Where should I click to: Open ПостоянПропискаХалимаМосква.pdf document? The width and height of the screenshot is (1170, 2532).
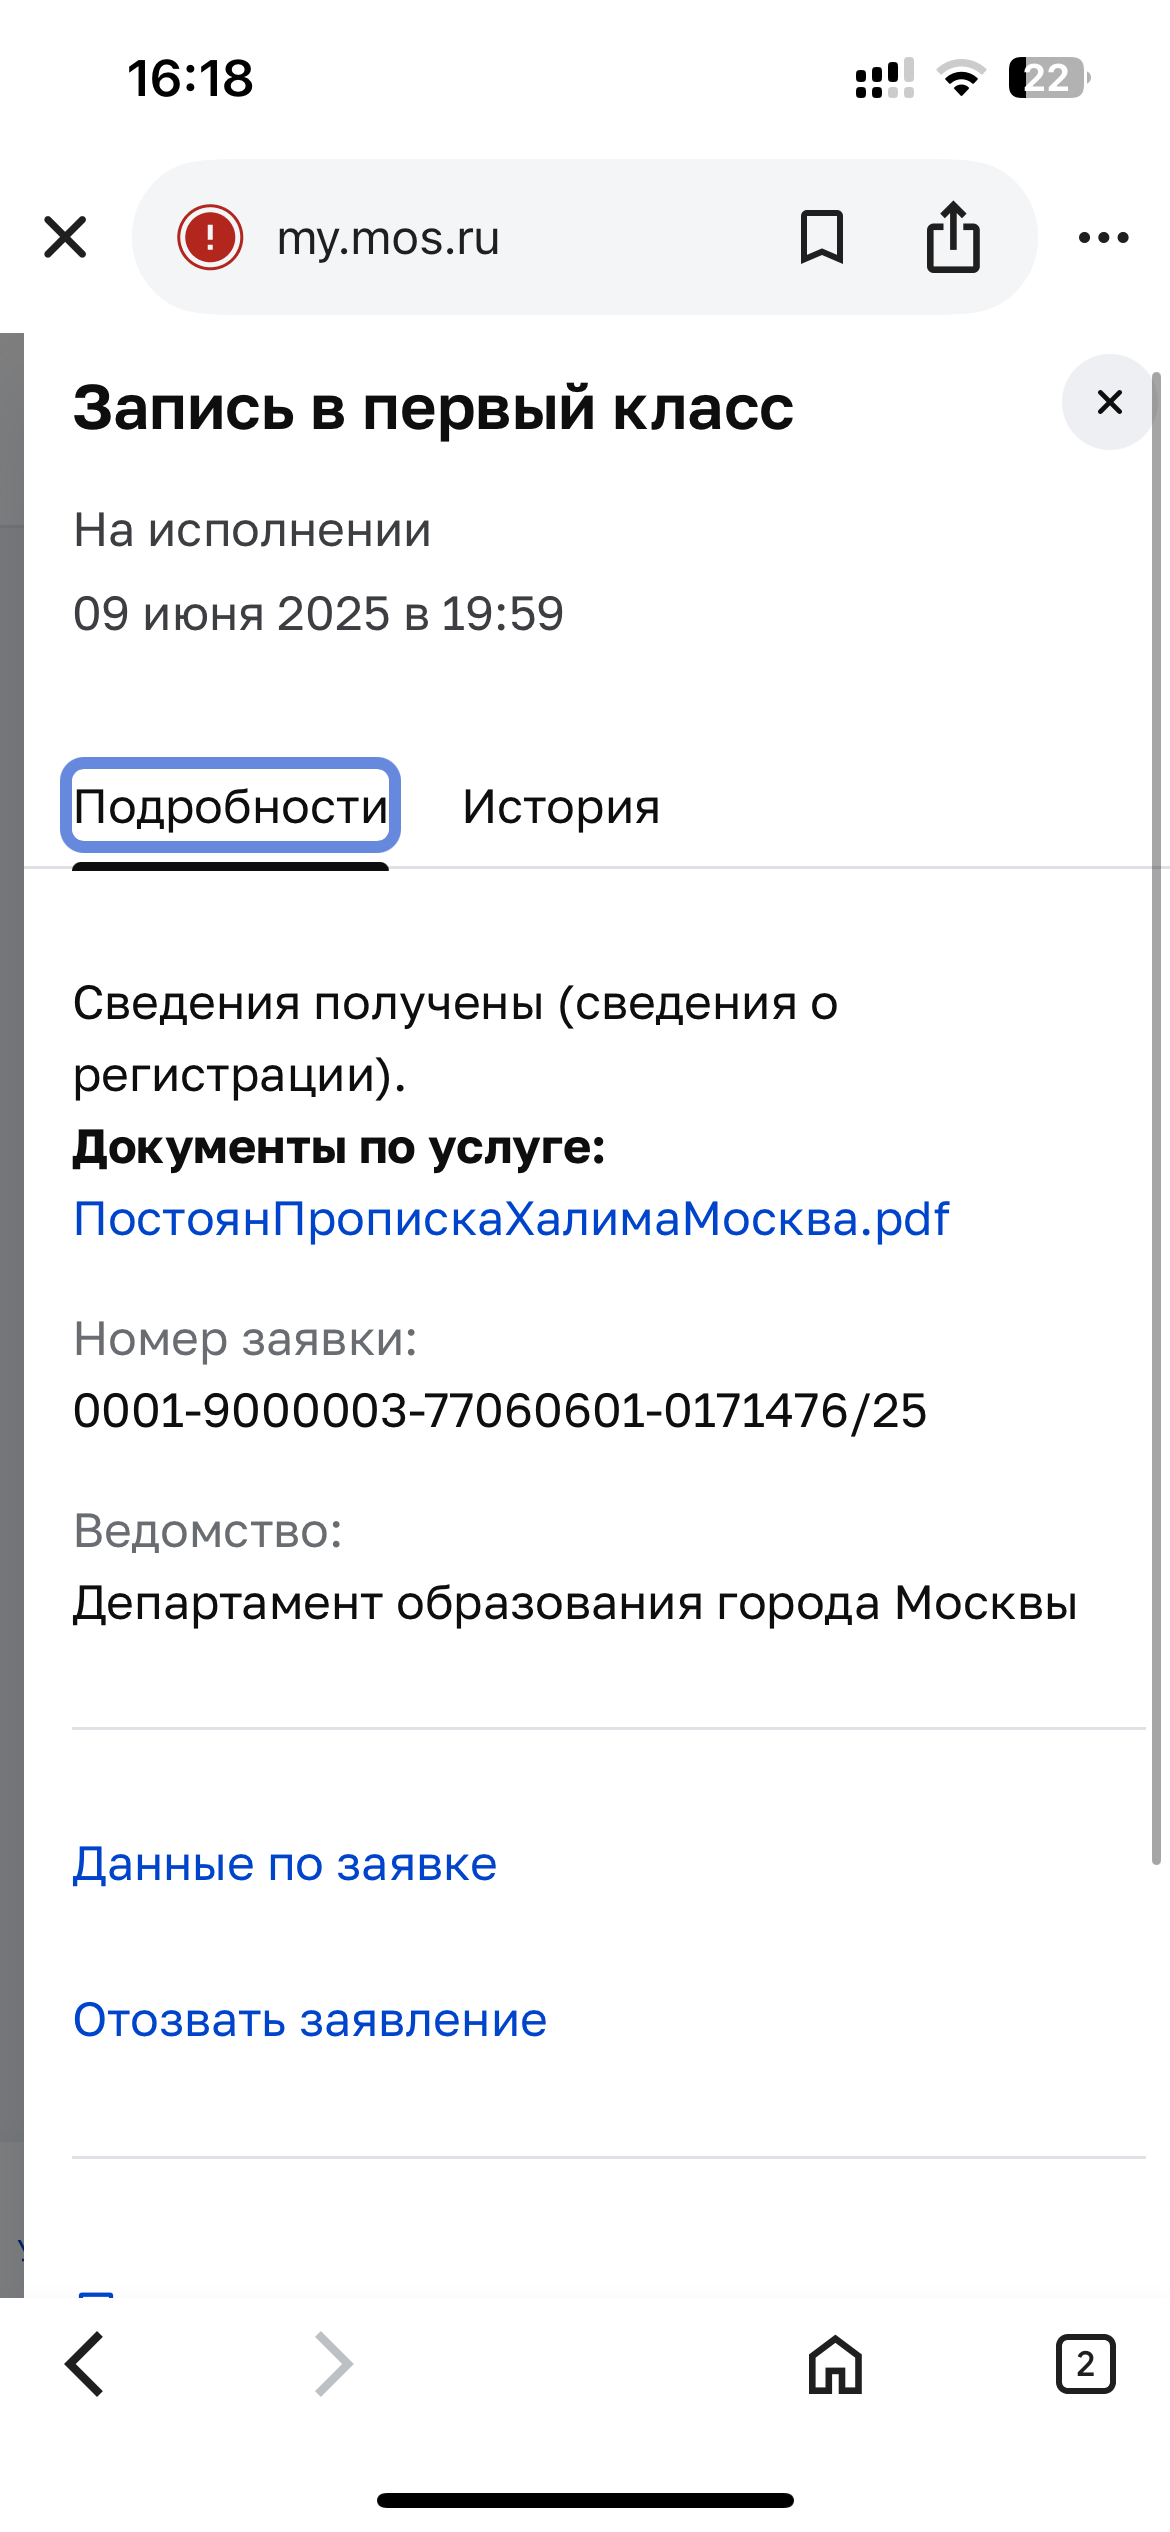[511, 1219]
